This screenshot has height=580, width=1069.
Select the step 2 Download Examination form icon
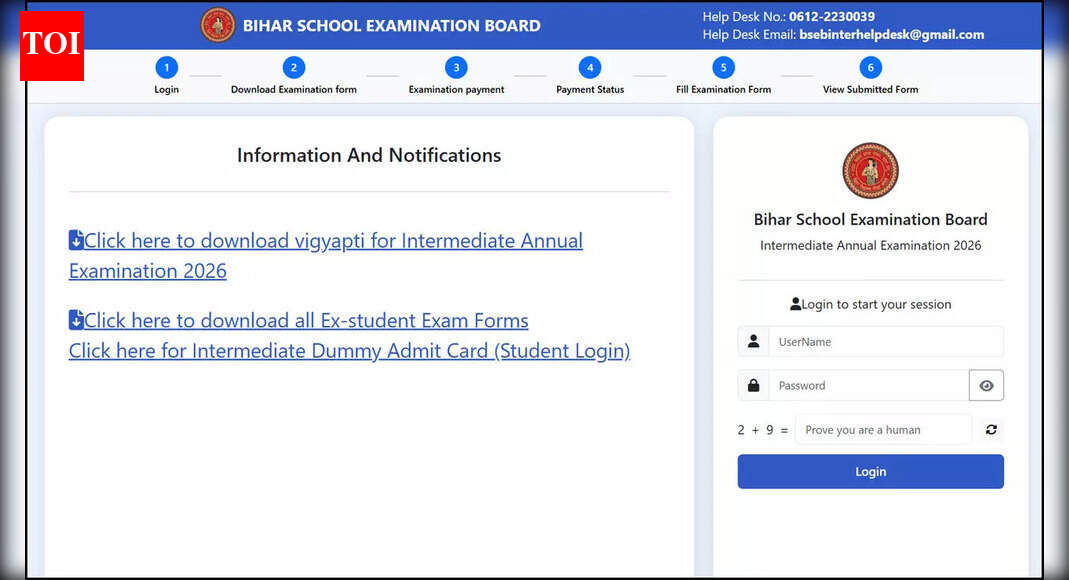(294, 66)
